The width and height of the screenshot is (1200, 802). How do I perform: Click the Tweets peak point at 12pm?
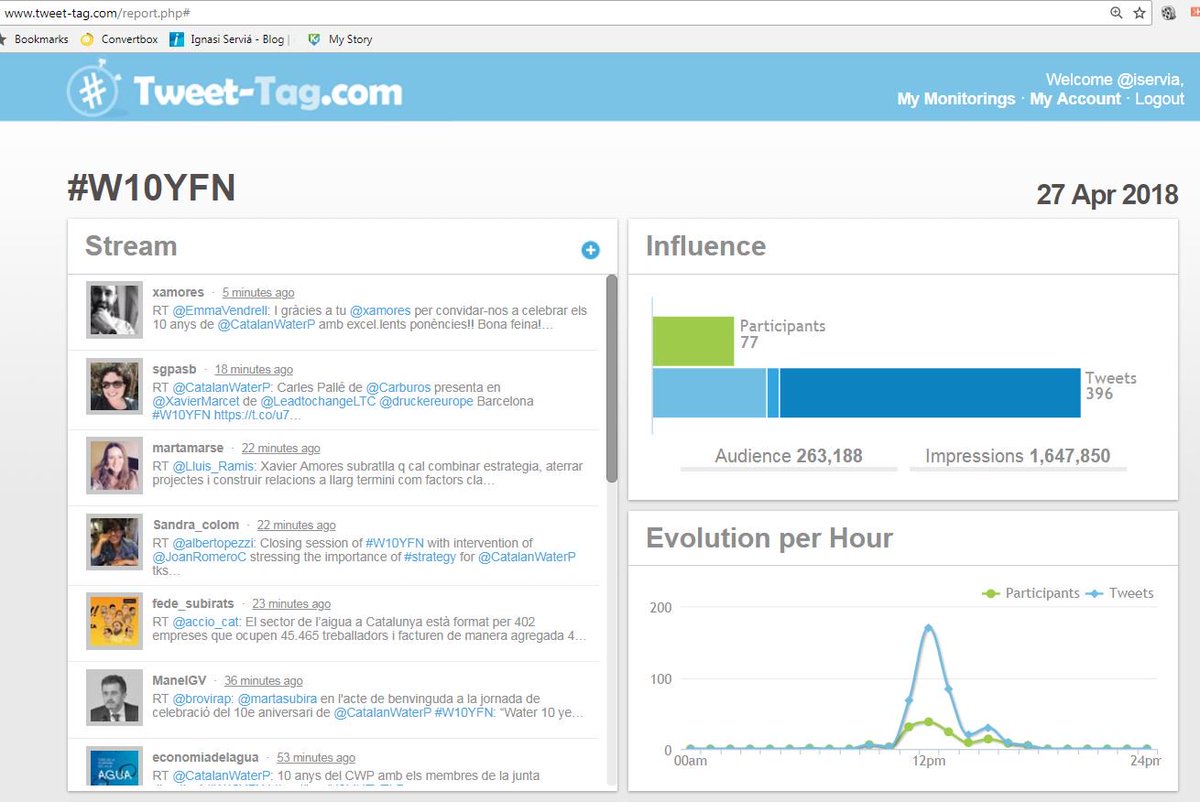pyautogui.click(x=929, y=628)
